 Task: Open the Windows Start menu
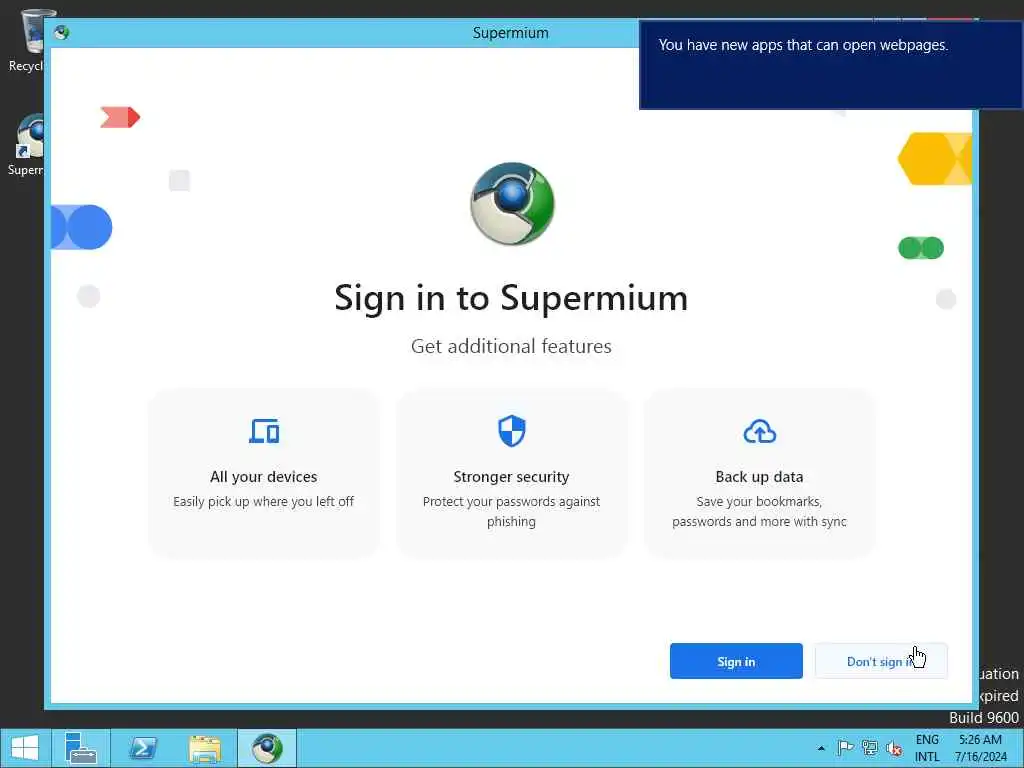pyautogui.click(x=24, y=748)
